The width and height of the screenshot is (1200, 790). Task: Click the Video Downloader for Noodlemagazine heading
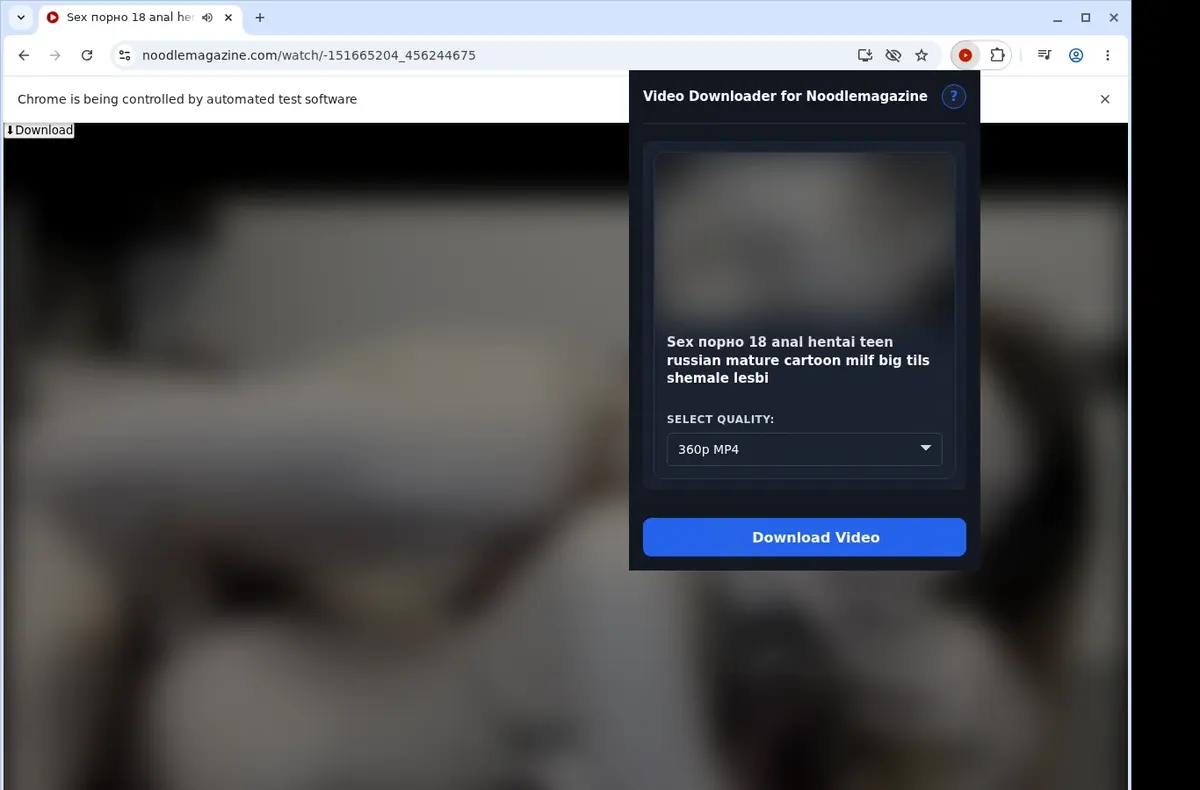tap(785, 96)
